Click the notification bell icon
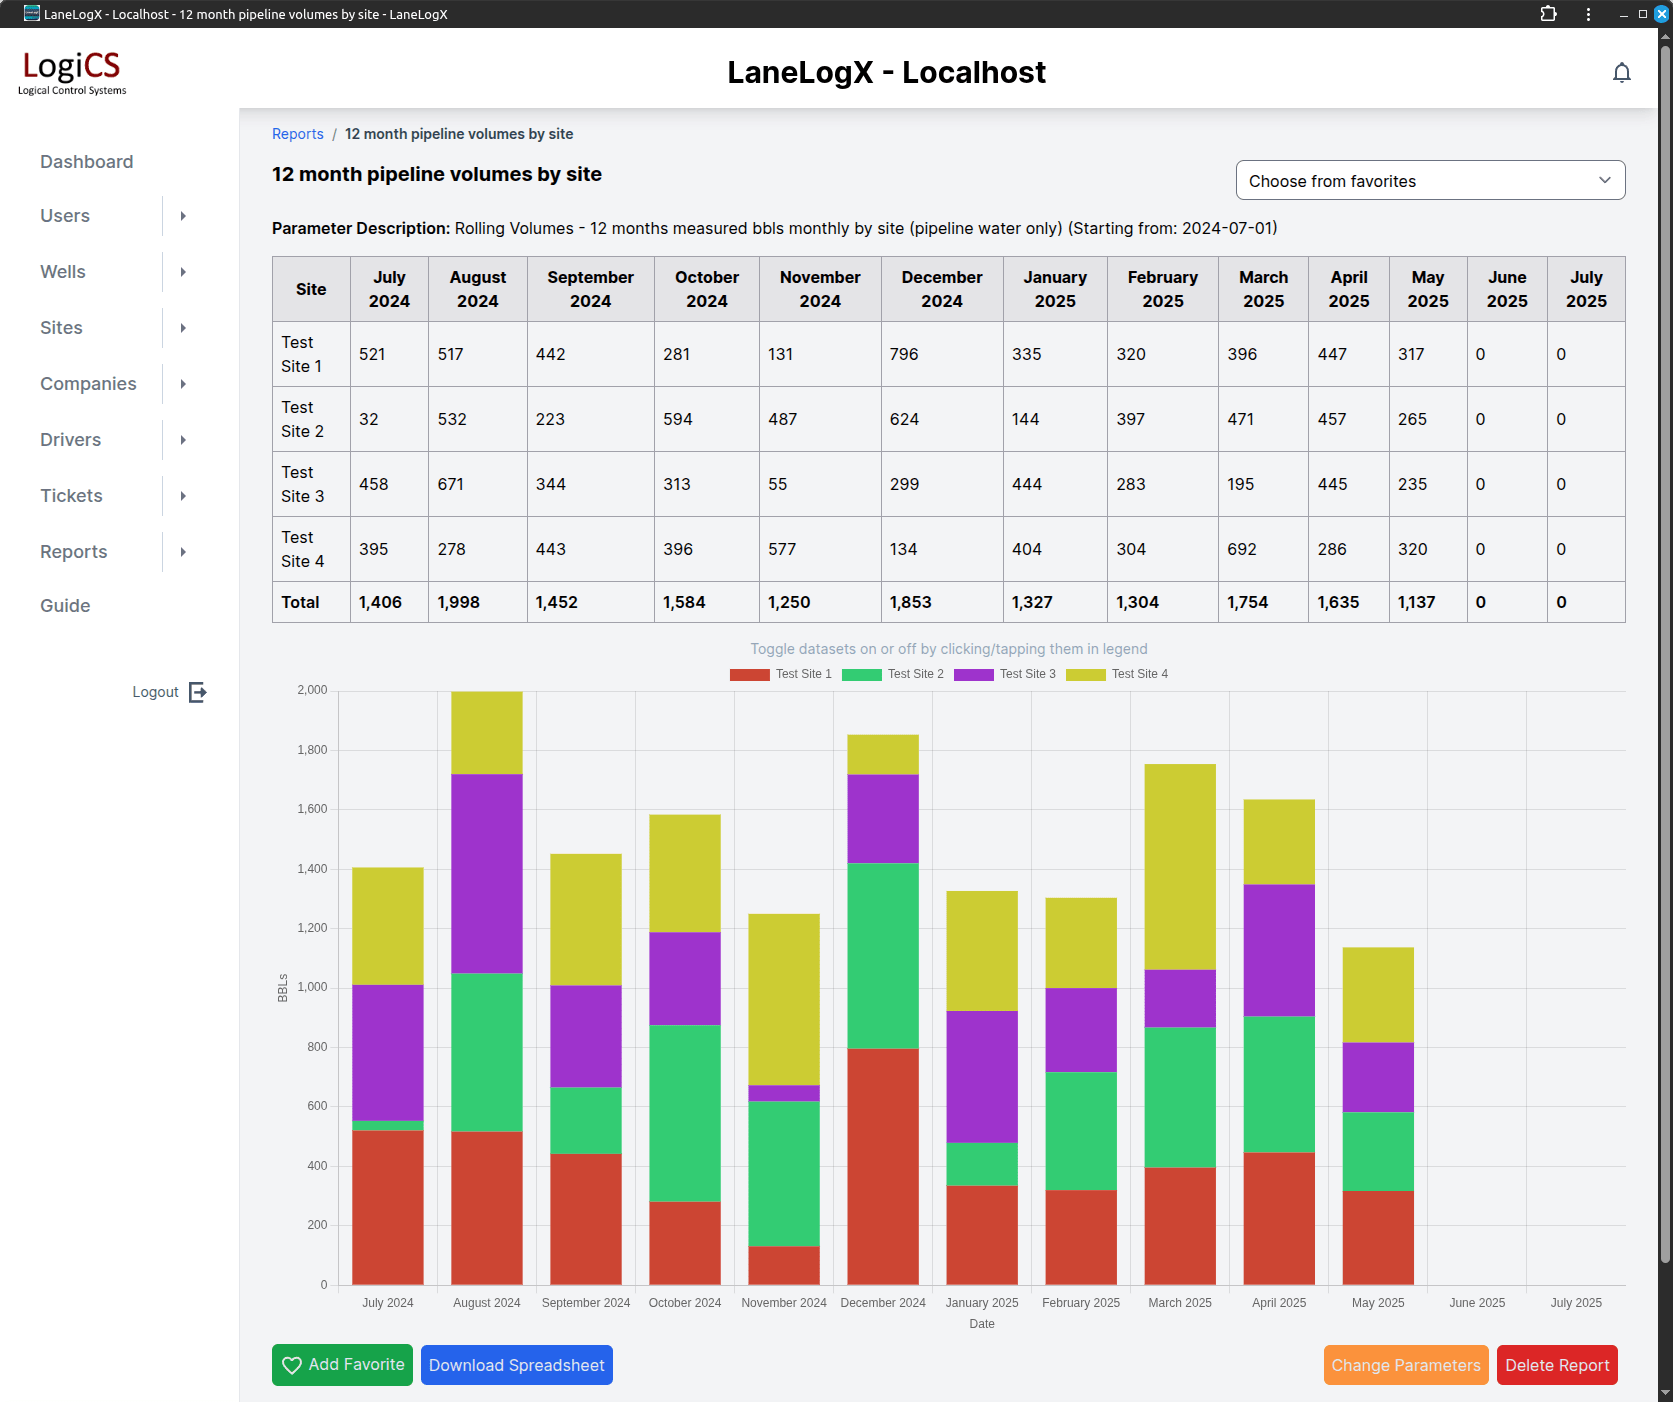Screen dimensions: 1673x1402 tap(1621, 73)
